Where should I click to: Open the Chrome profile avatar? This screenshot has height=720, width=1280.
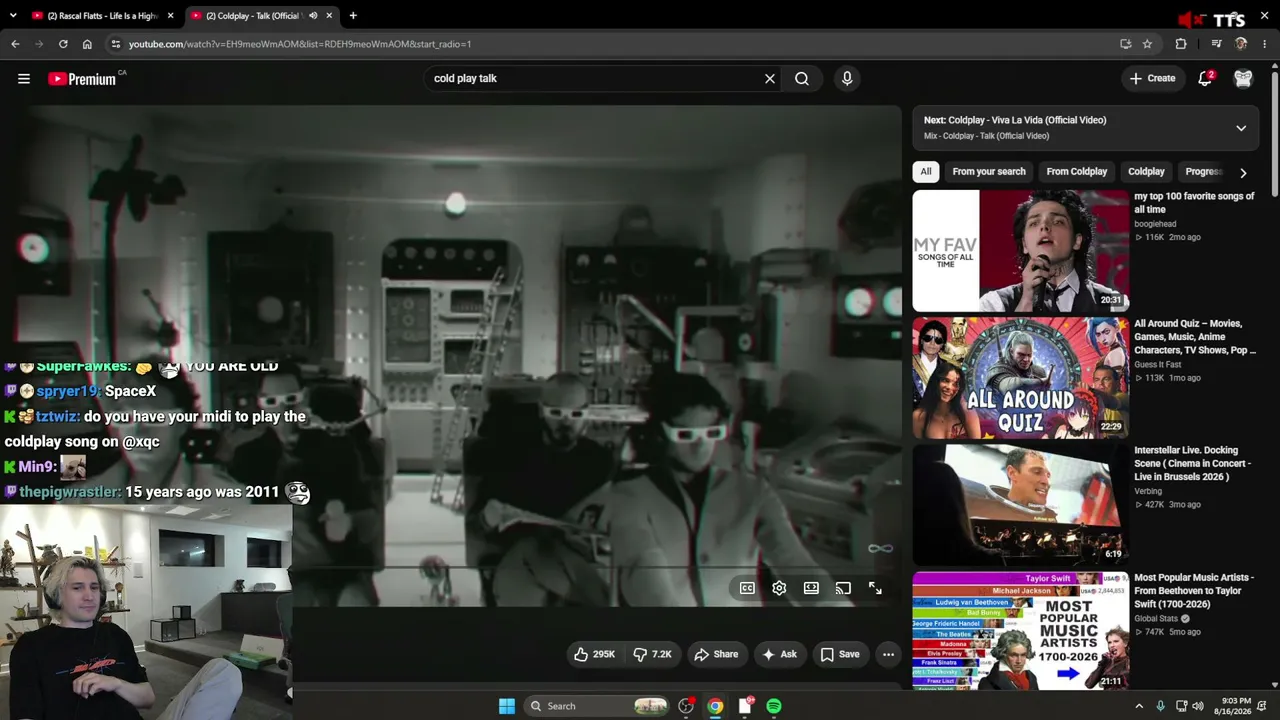1241,44
